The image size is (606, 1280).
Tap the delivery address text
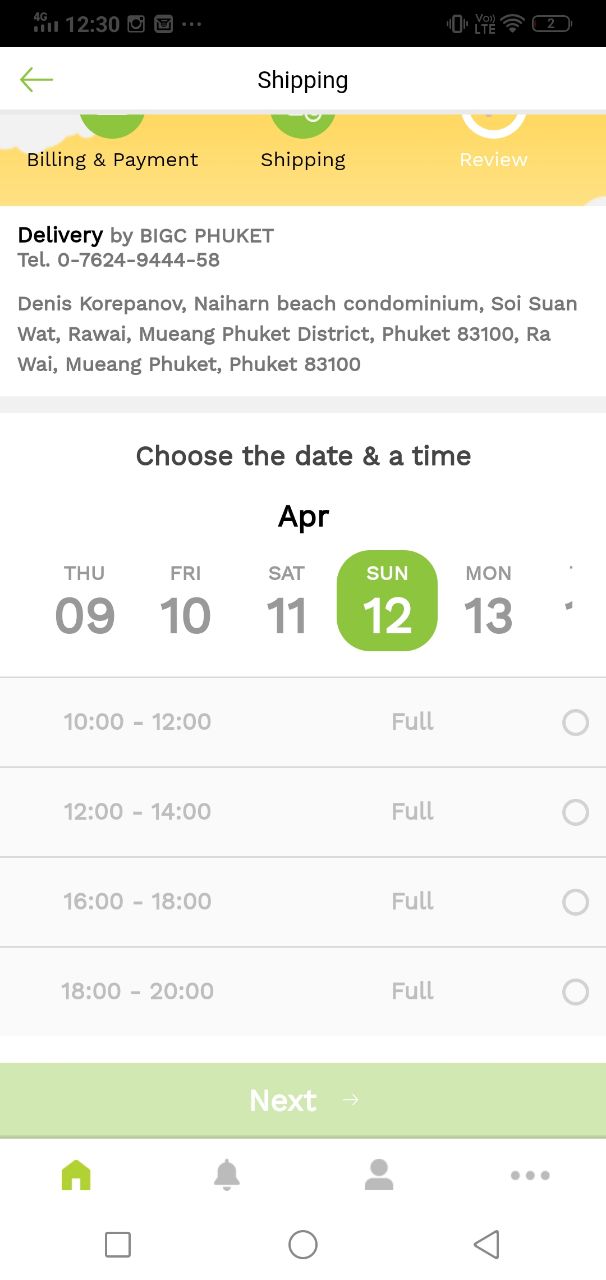click(298, 334)
